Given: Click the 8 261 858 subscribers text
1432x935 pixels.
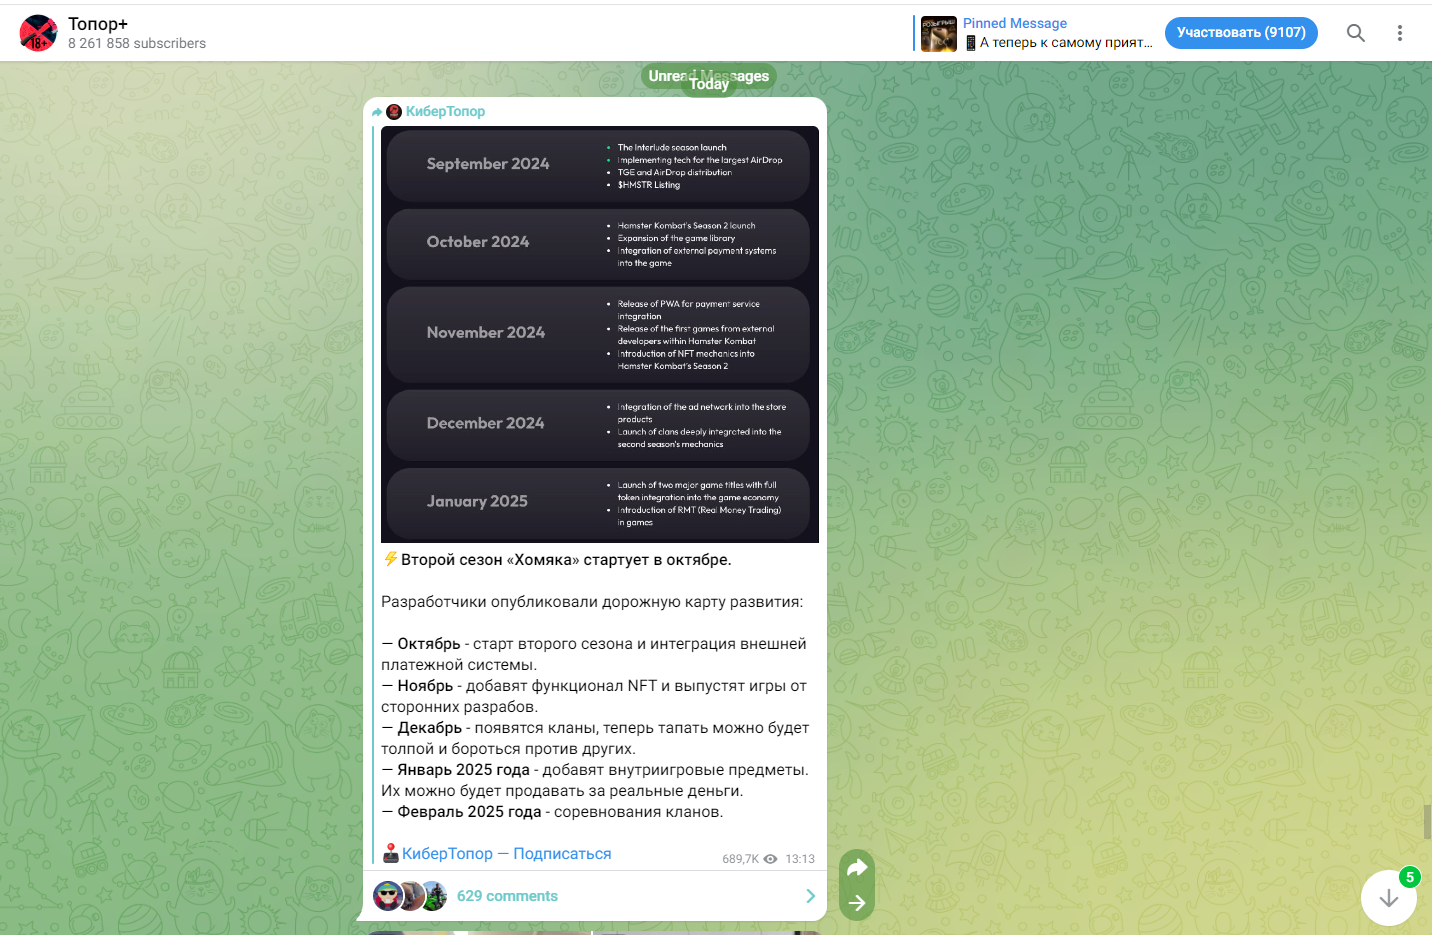Looking at the screenshot, I should (x=137, y=44).
